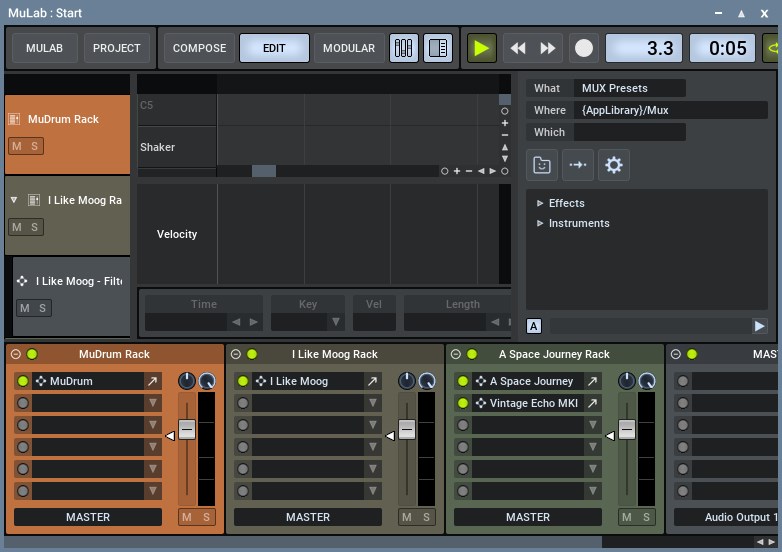This screenshot has width=782, height=552.
Task: Click the PROJECT button
Action: (x=117, y=48)
